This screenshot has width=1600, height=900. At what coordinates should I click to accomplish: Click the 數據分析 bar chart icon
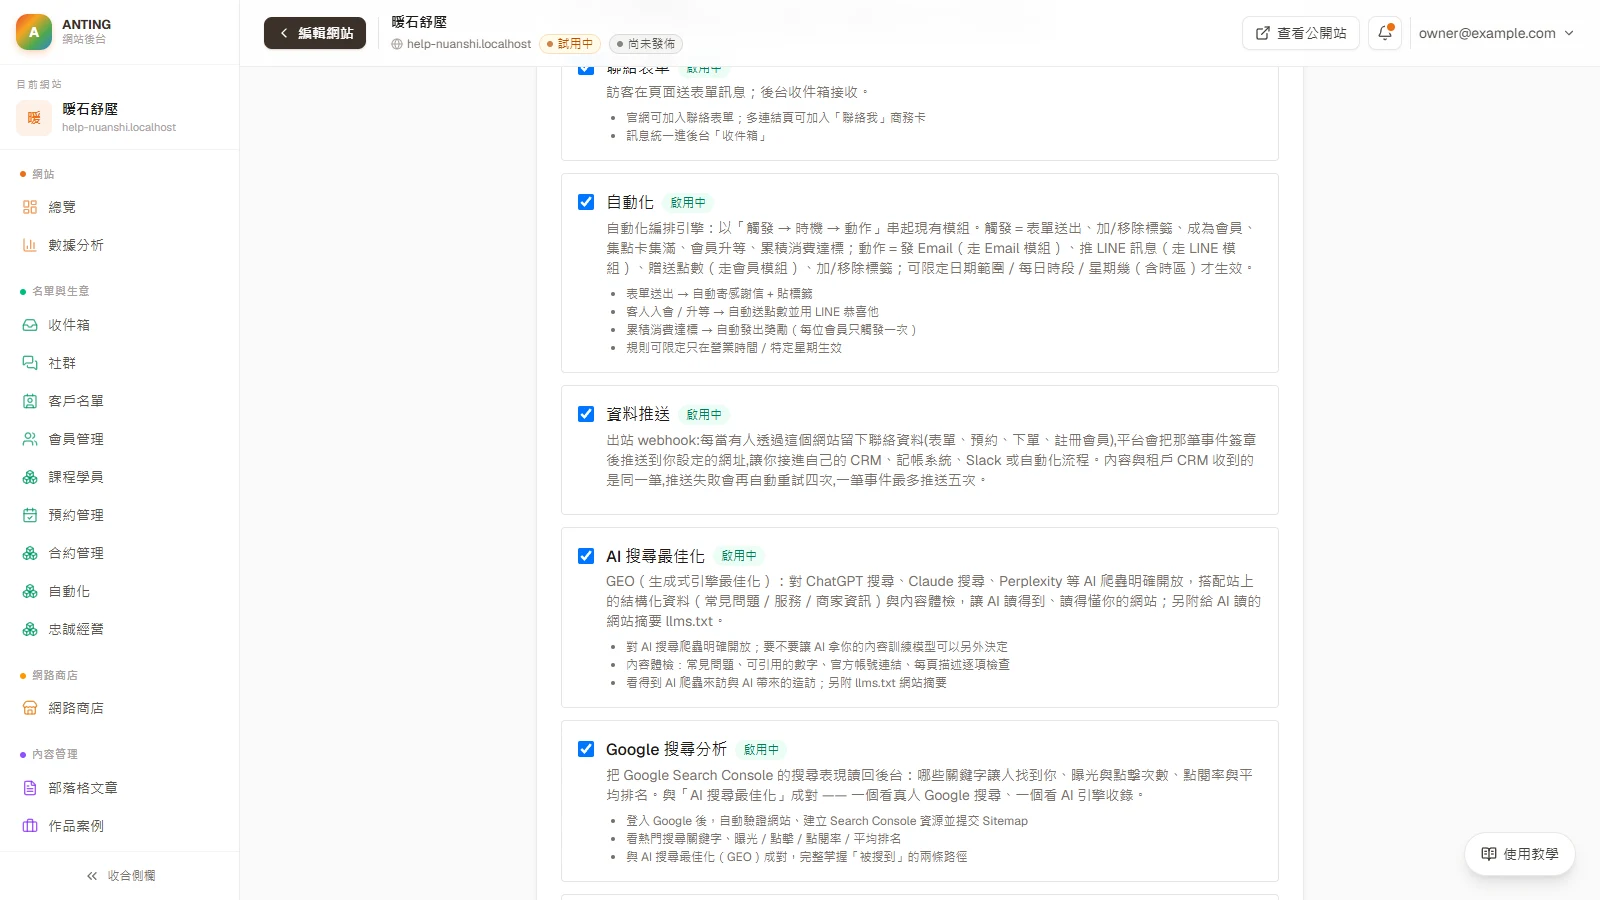click(x=30, y=245)
